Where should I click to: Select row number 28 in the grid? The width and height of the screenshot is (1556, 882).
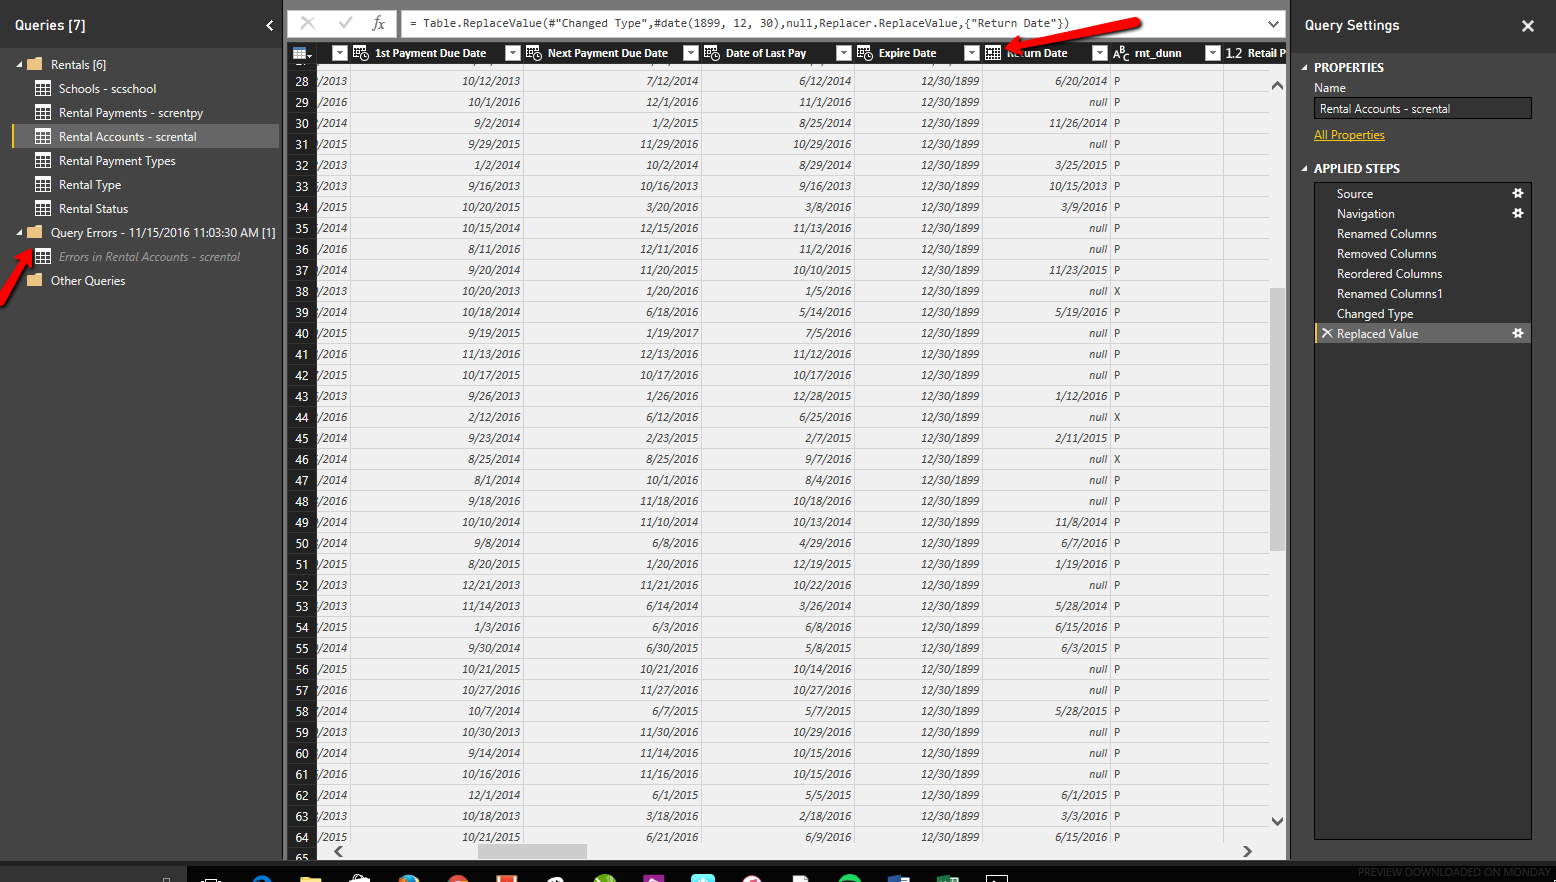click(x=302, y=81)
